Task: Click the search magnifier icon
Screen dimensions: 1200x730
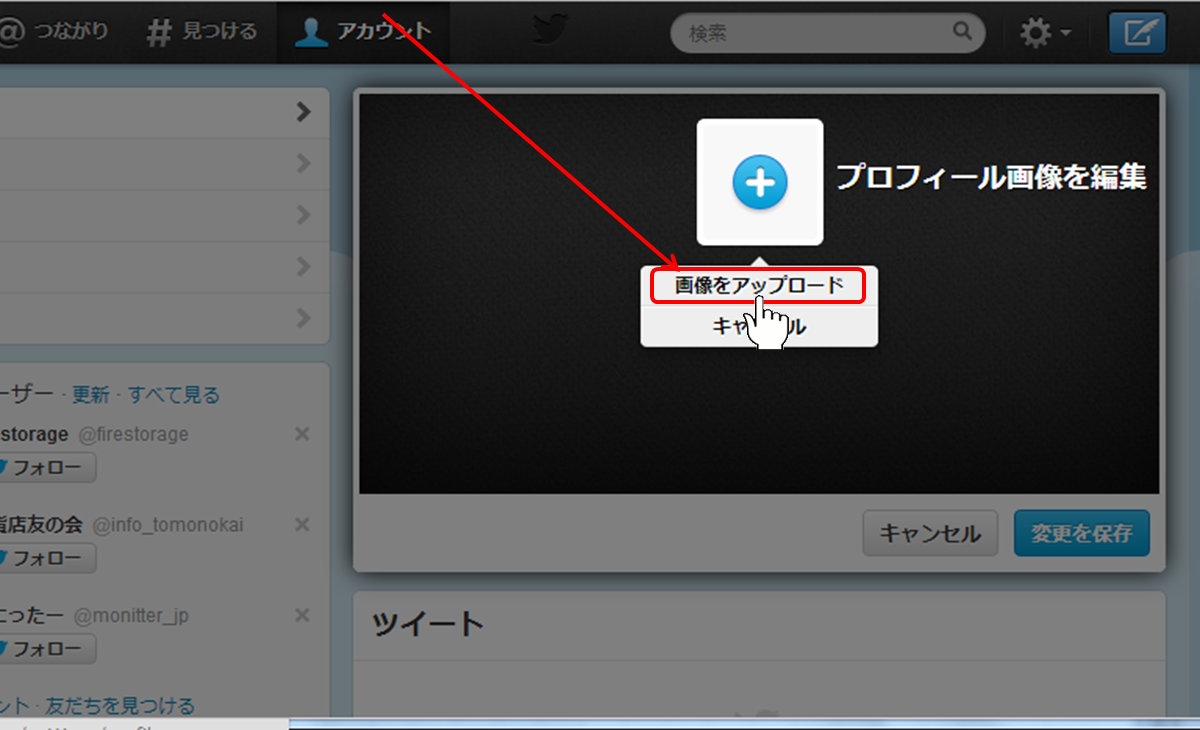Action: coord(962,32)
